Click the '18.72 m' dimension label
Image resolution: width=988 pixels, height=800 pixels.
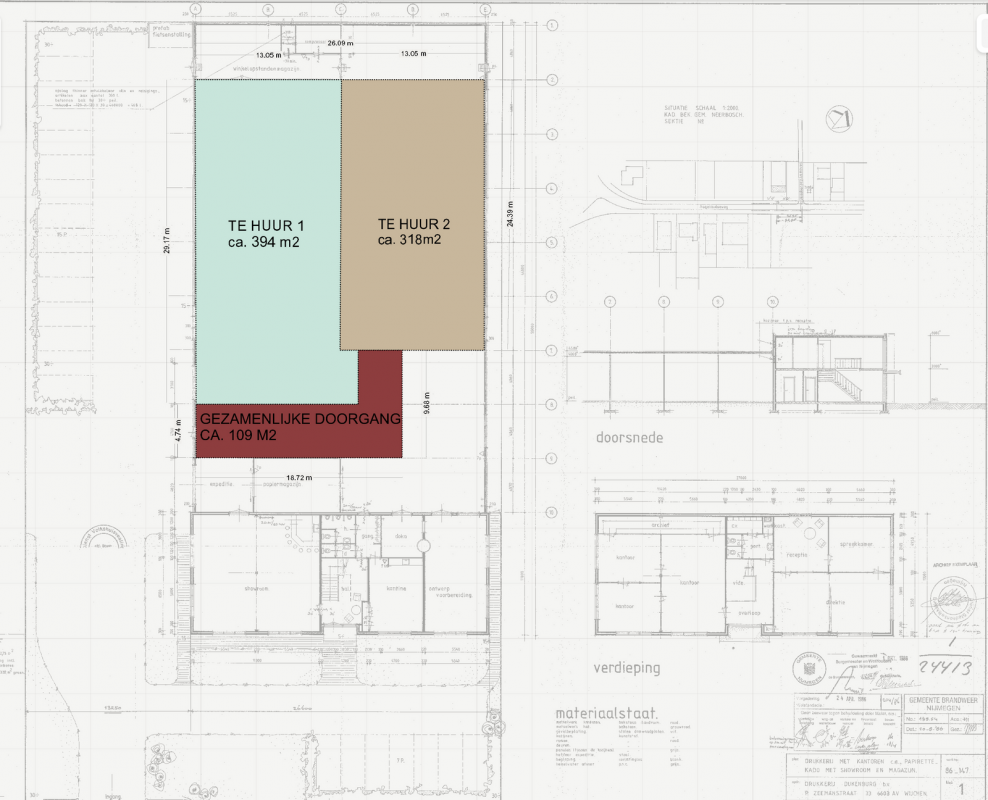[299, 477]
